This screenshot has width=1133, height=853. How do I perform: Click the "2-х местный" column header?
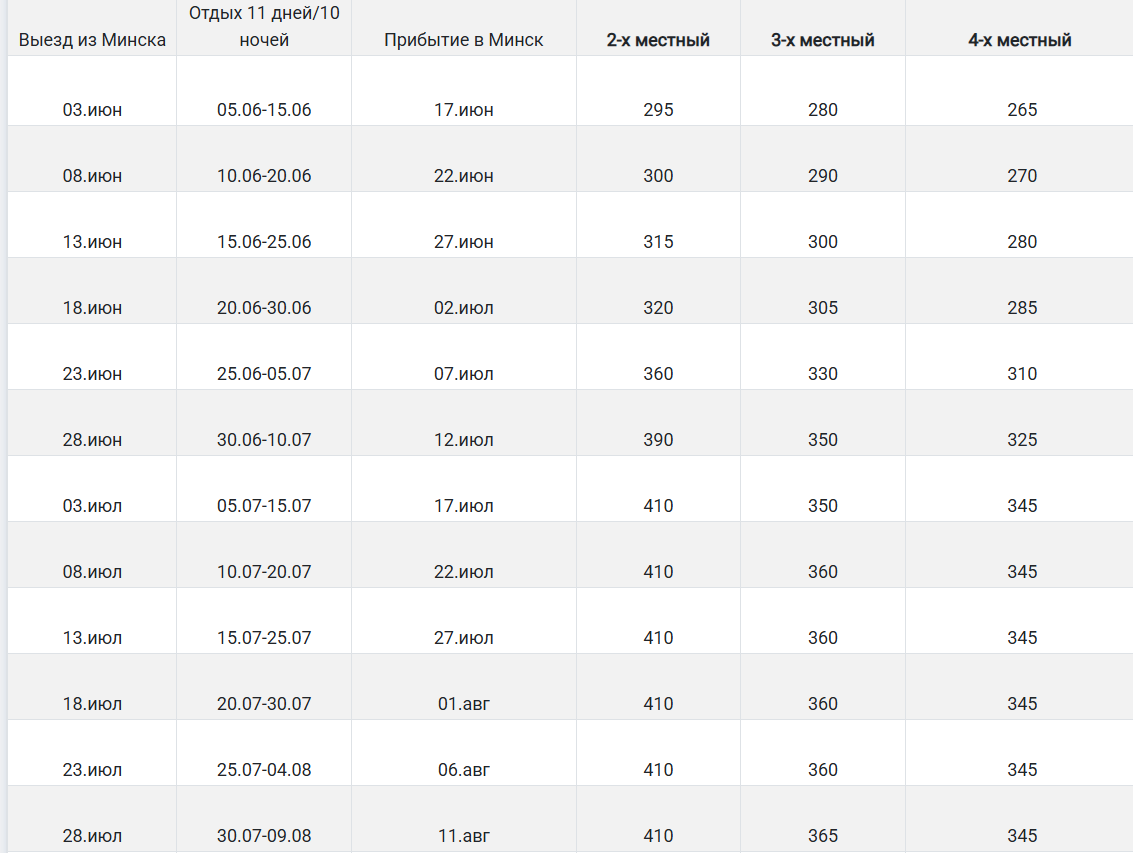pyautogui.click(x=658, y=40)
